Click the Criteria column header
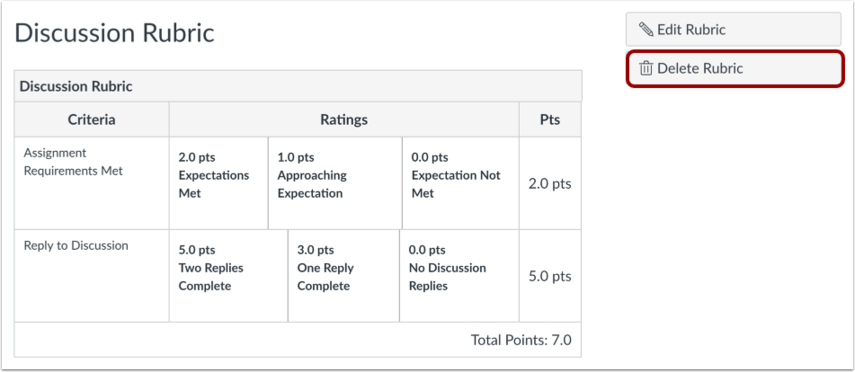The width and height of the screenshot is (855, 372). 92,119
